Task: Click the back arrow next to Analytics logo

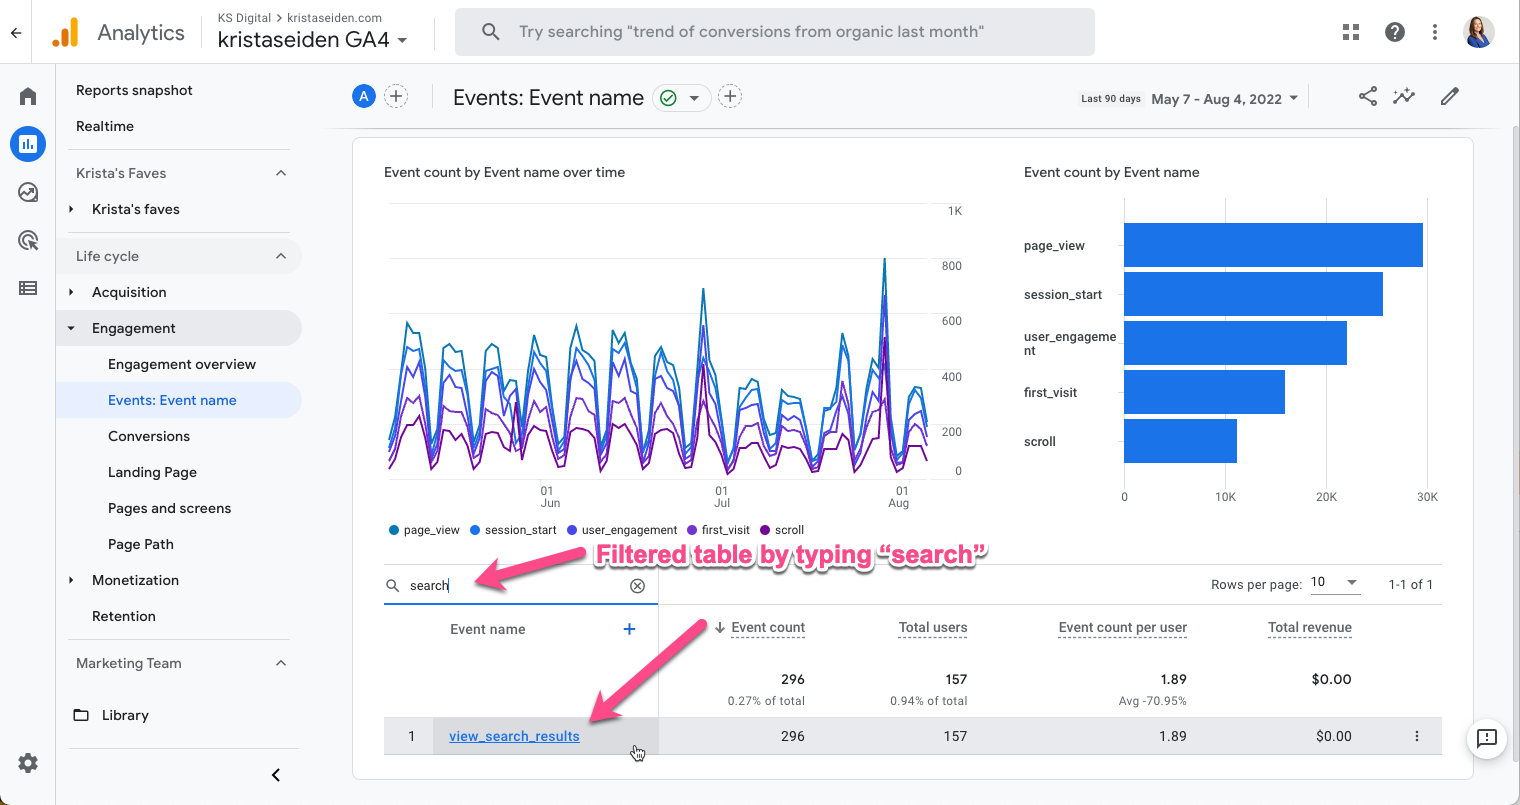Action: pyautogui.click(x=16, y=32)
